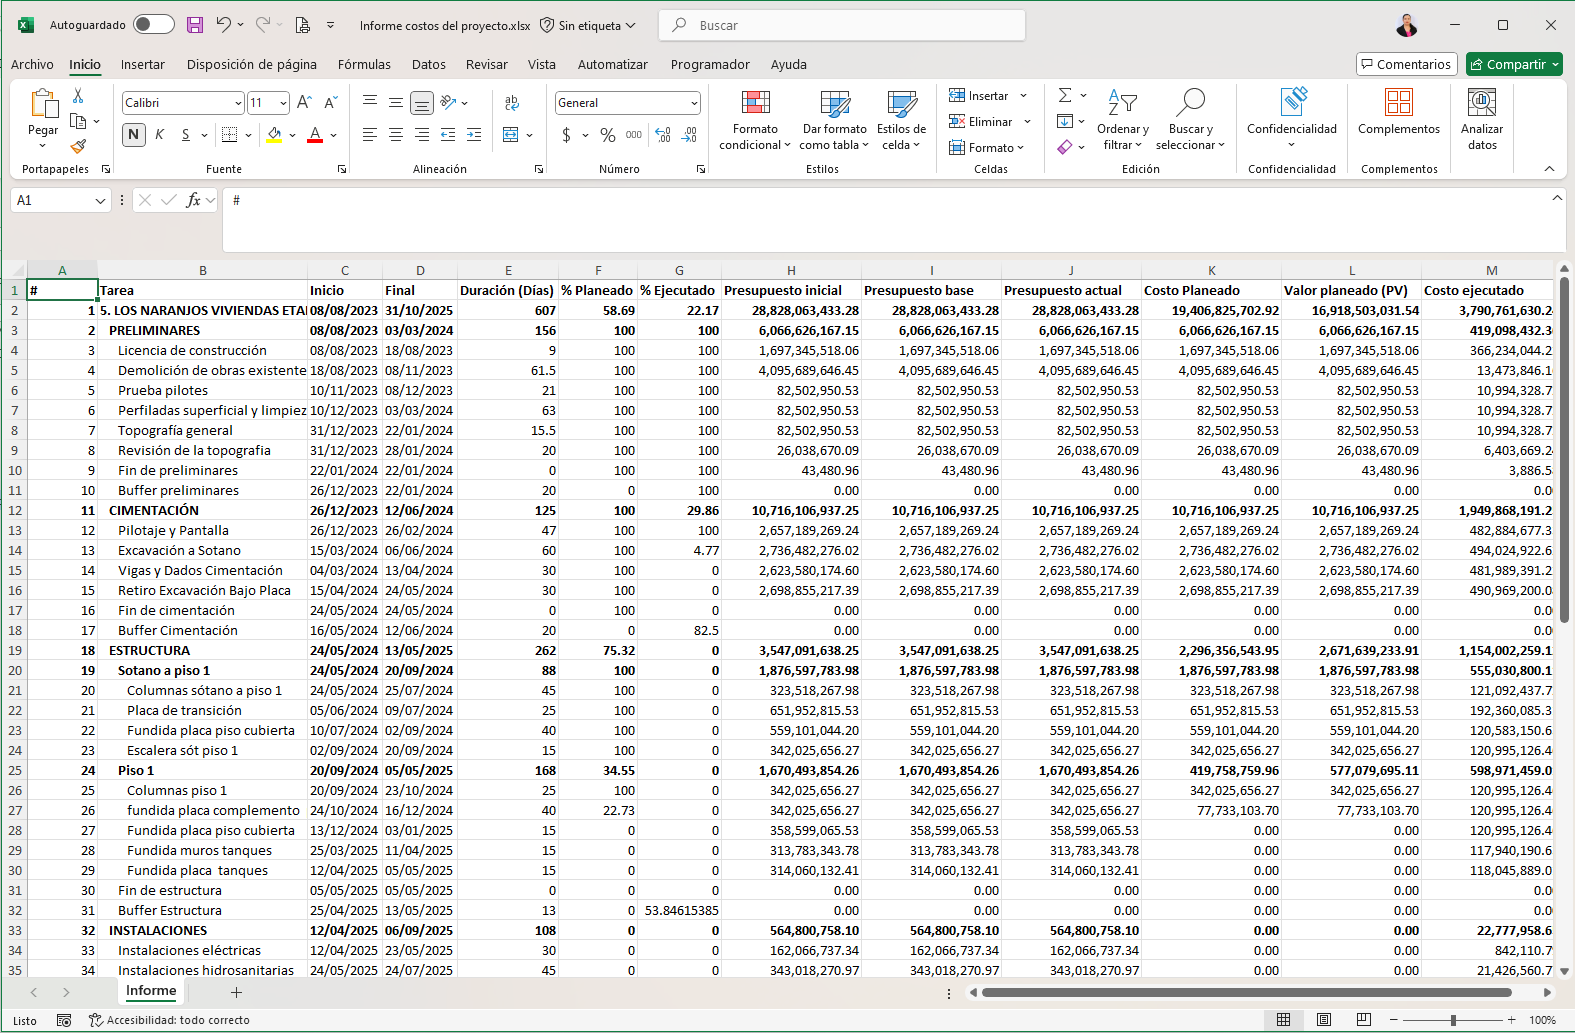
Task: Increase font size with larger A icon
Action: click(305, 102)
